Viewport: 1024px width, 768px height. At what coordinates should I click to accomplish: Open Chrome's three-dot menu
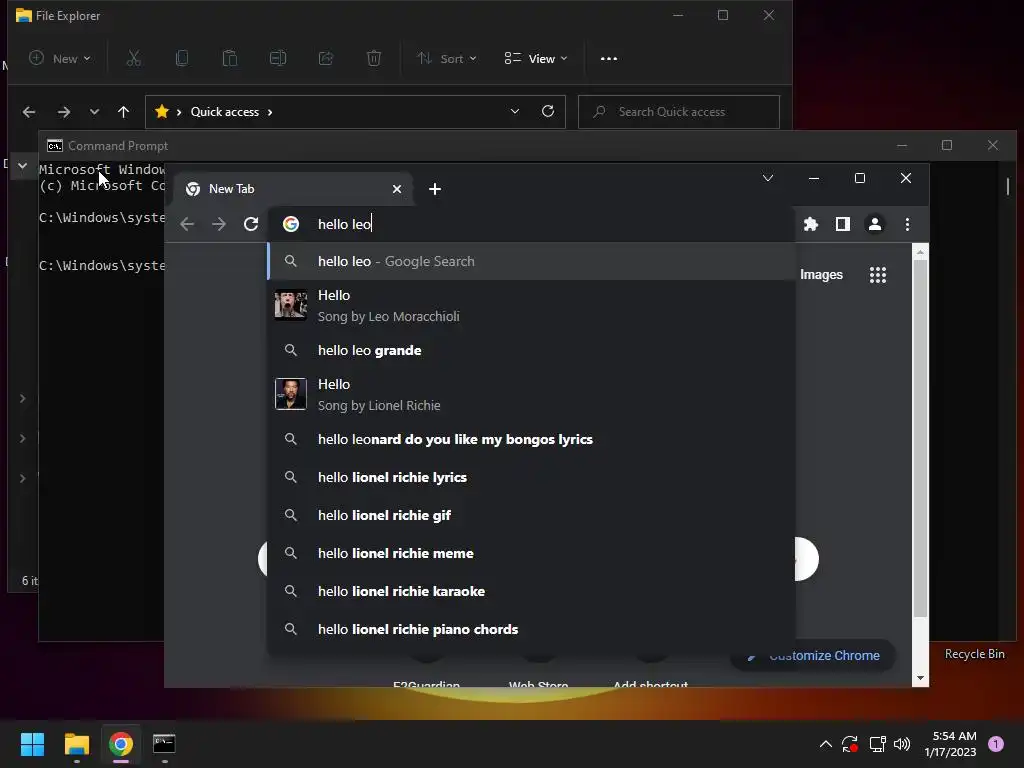click(x=907, y=225)
